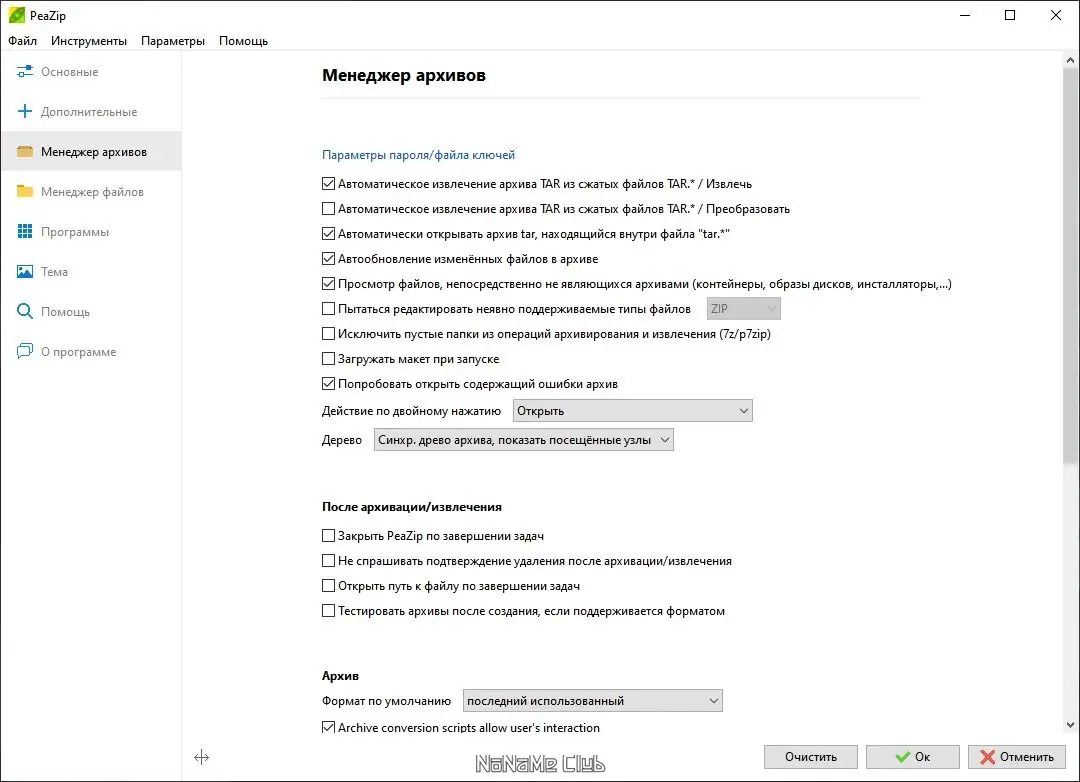Click the Помощь magnifier icon
This screenshot has height=782, width=1080.
(x=25, y=312)
